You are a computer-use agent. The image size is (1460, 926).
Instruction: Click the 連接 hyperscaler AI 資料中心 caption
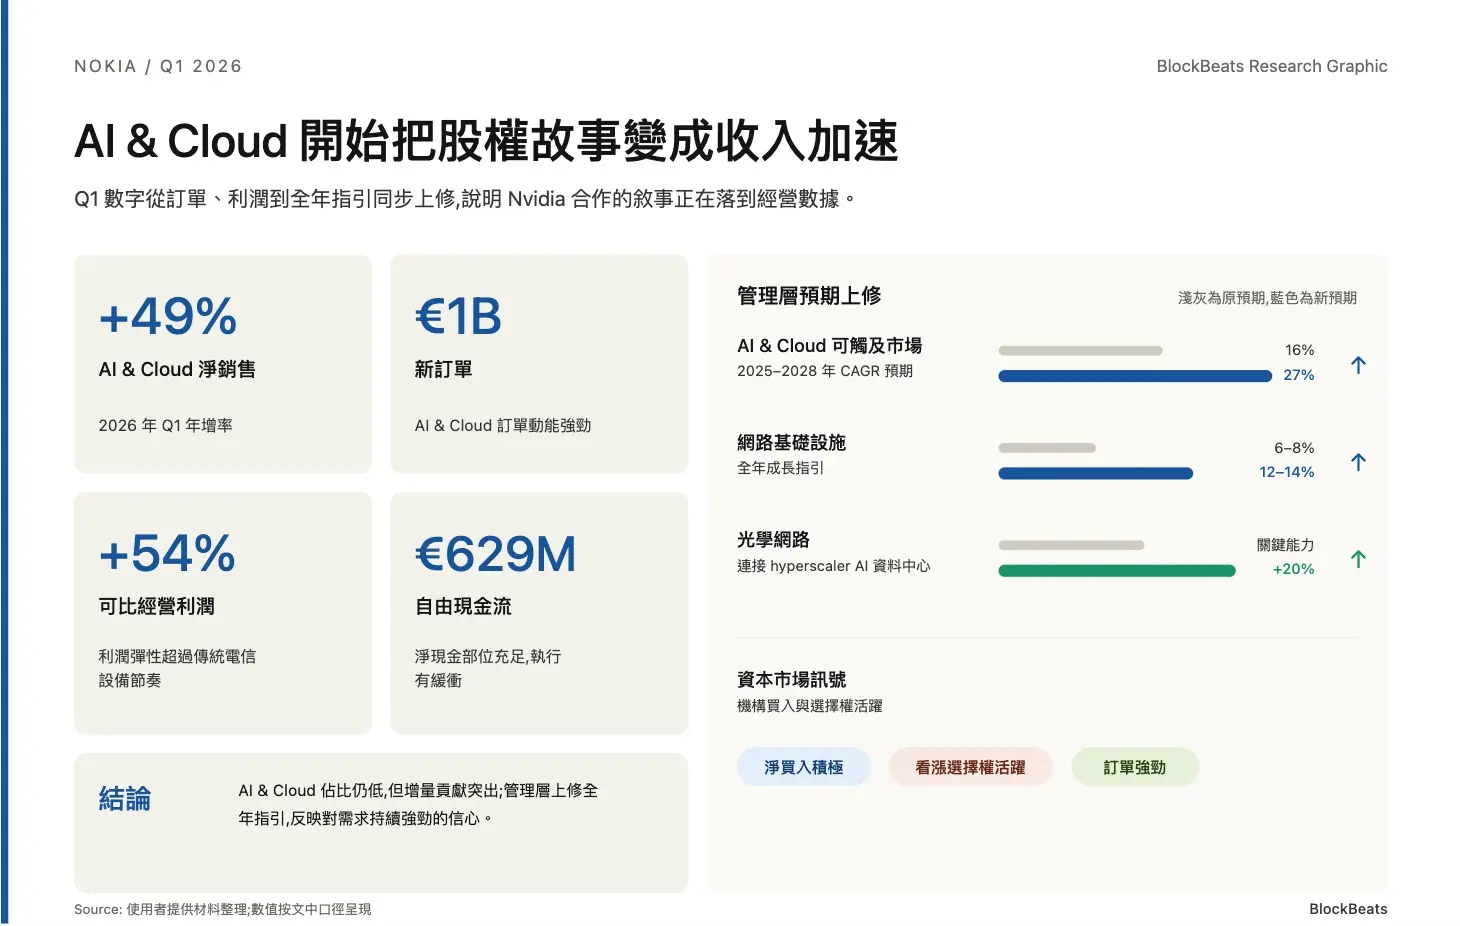833,566
